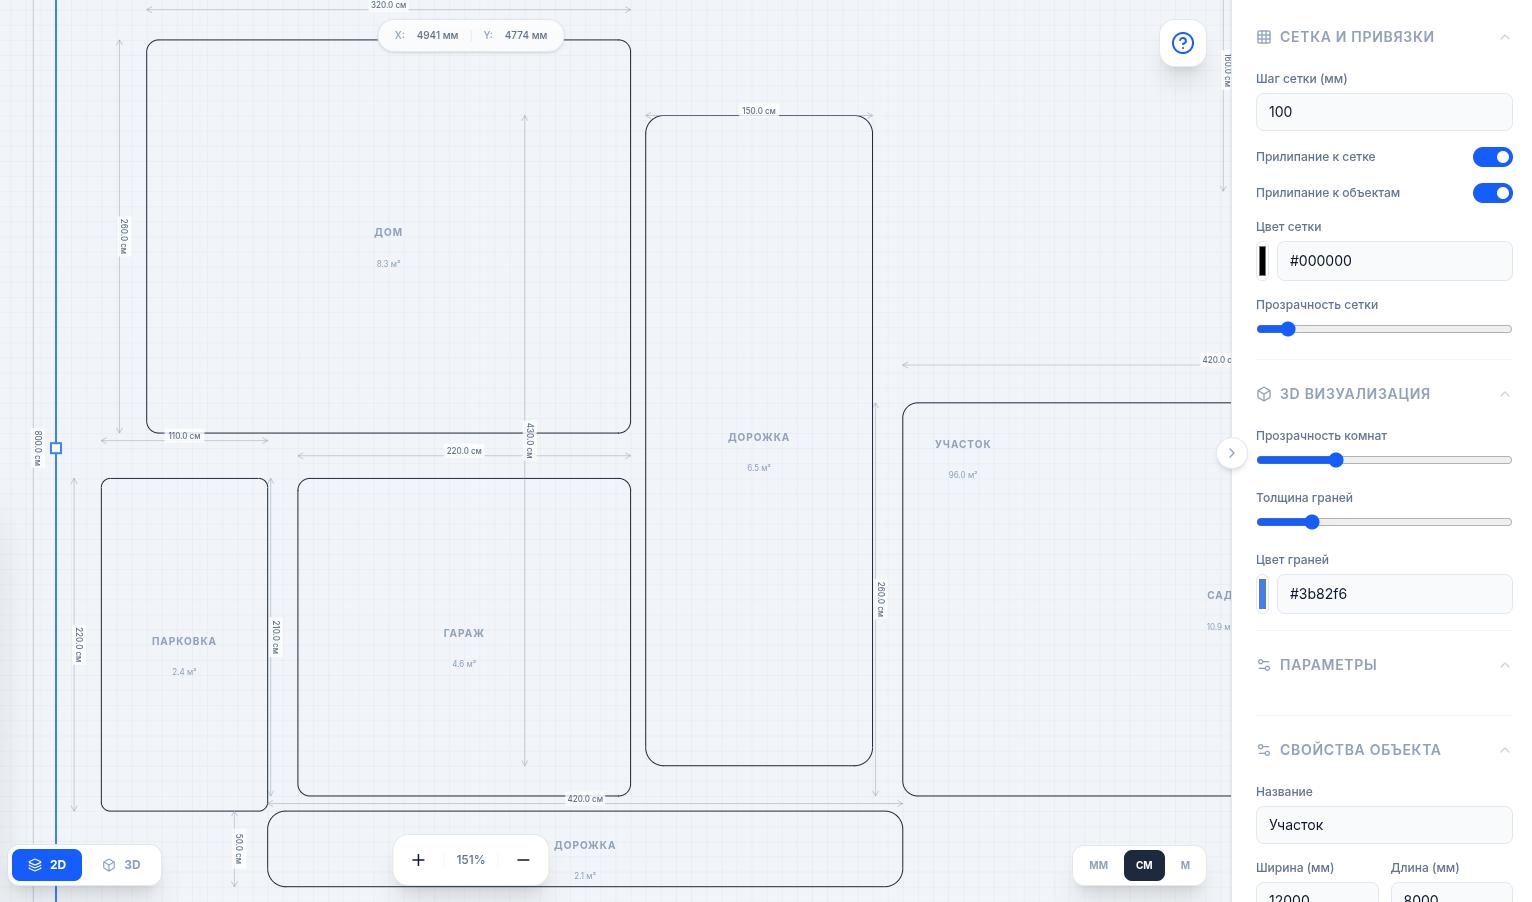Collapse the Сетка и привязки section

coord(1504,37)
